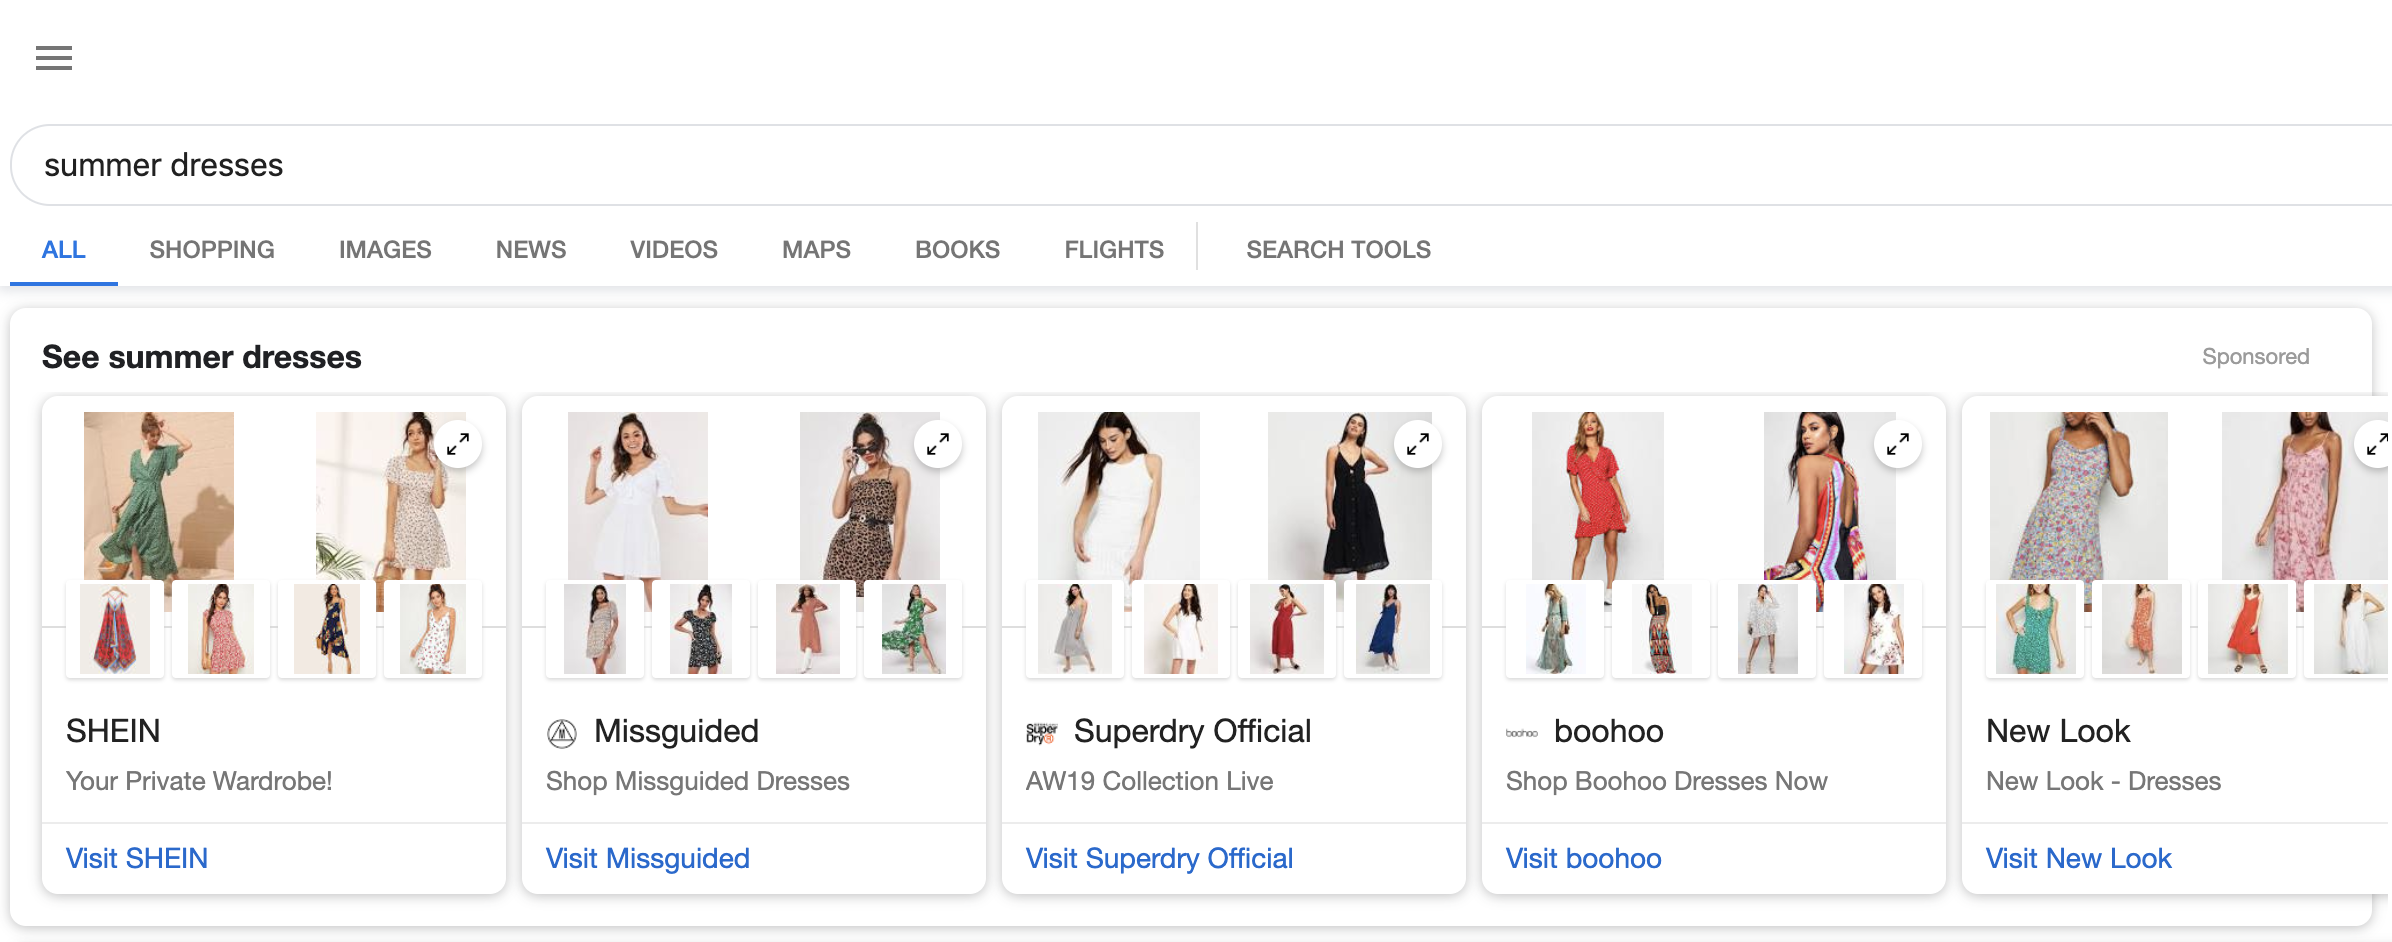2392x942 pixels.
Task: Click the Visit boohoo link
Action: point(1584,858)
